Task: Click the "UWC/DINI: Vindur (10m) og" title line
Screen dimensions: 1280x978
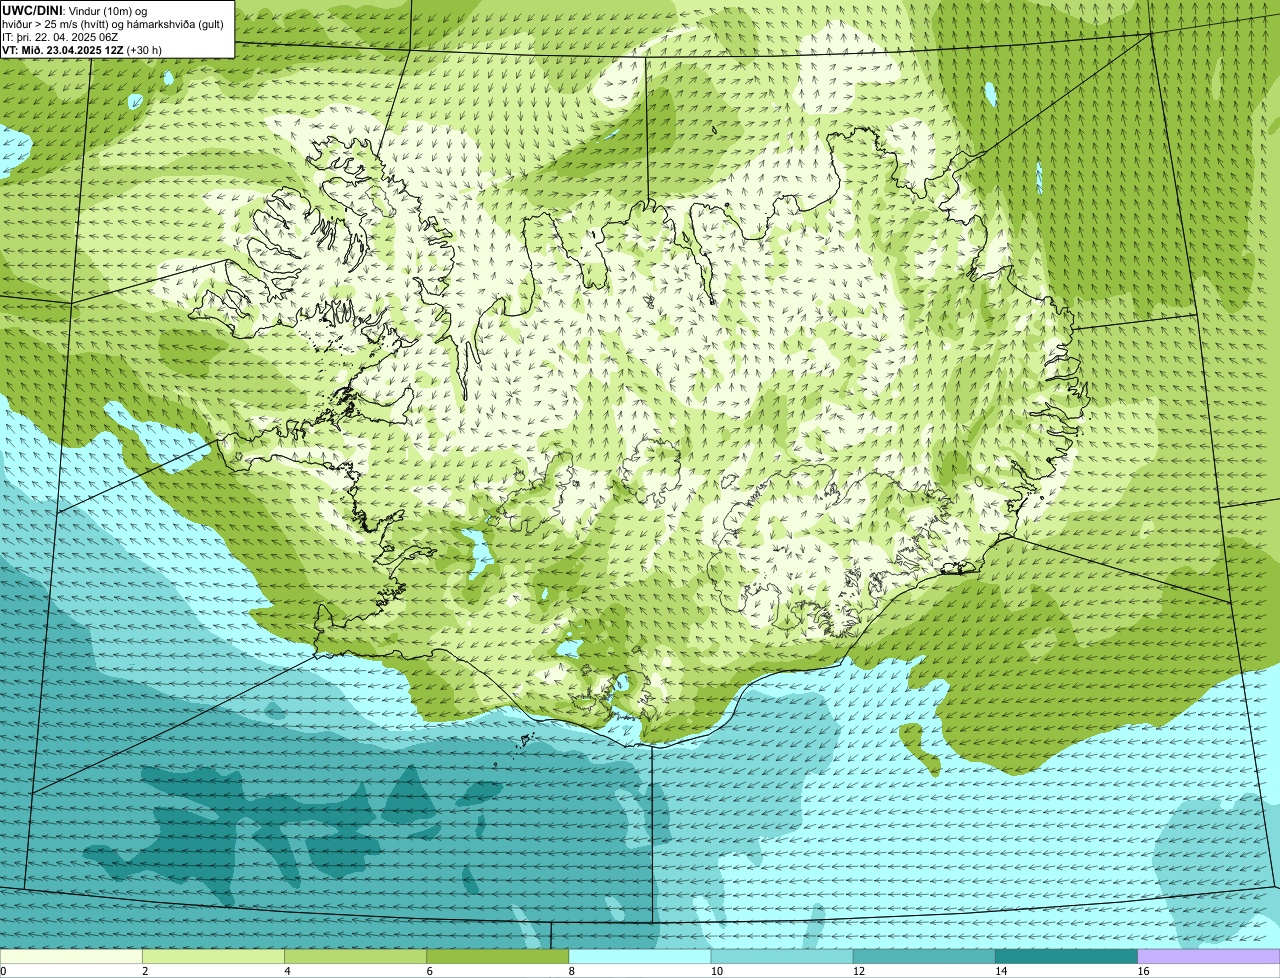Action: [75, 10]
